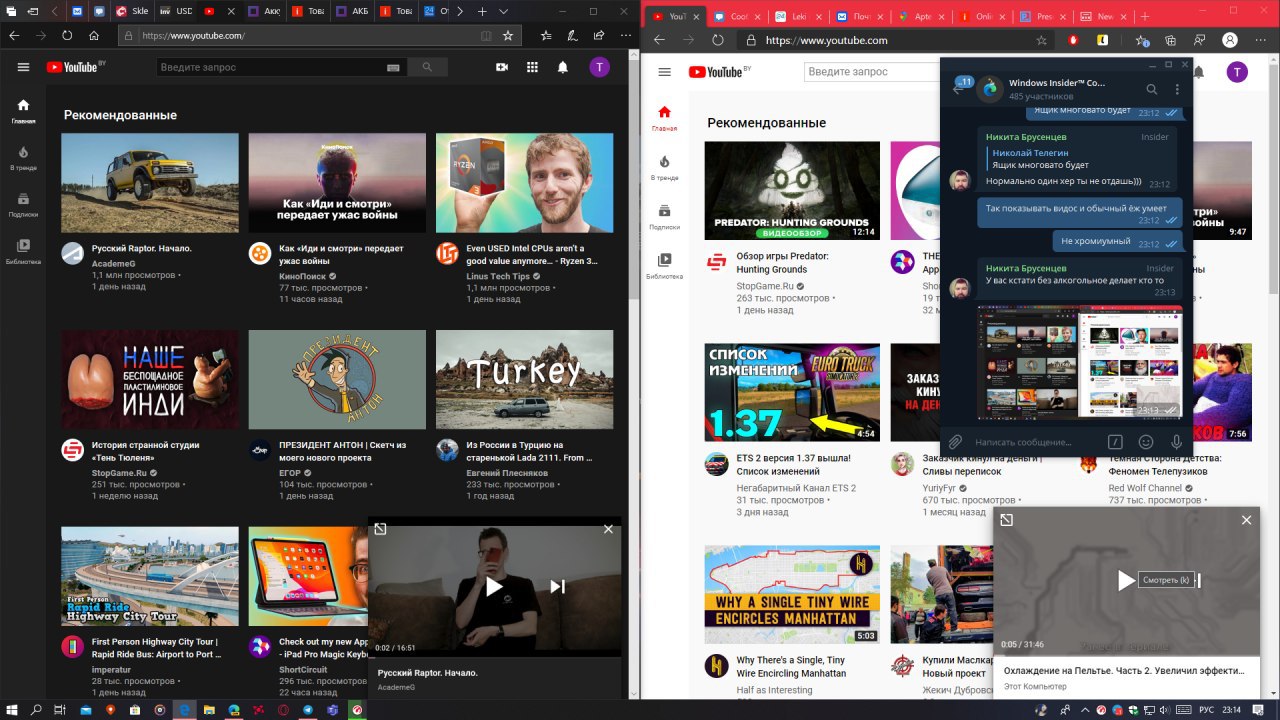The height and width of the screenshot is (720, 1280).
Task: Click bot command slash icon in Telegram
Action: tap(1116, 441)
